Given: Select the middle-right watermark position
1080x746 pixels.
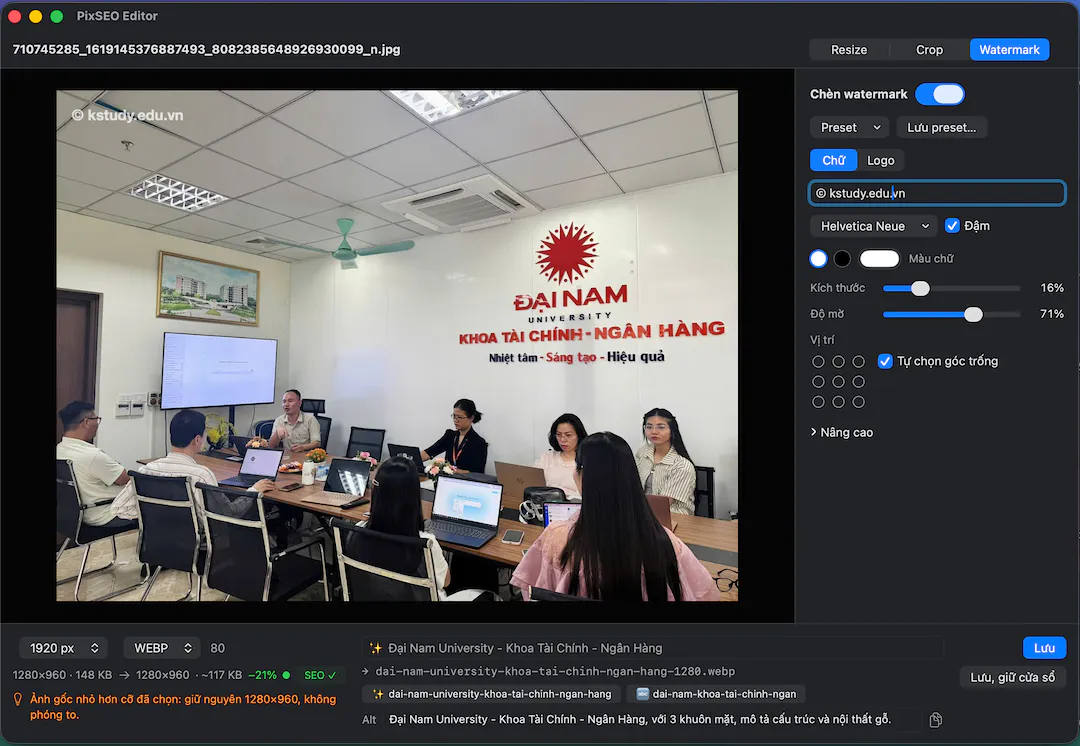Looking at the screenshot, I should [858, 382].
